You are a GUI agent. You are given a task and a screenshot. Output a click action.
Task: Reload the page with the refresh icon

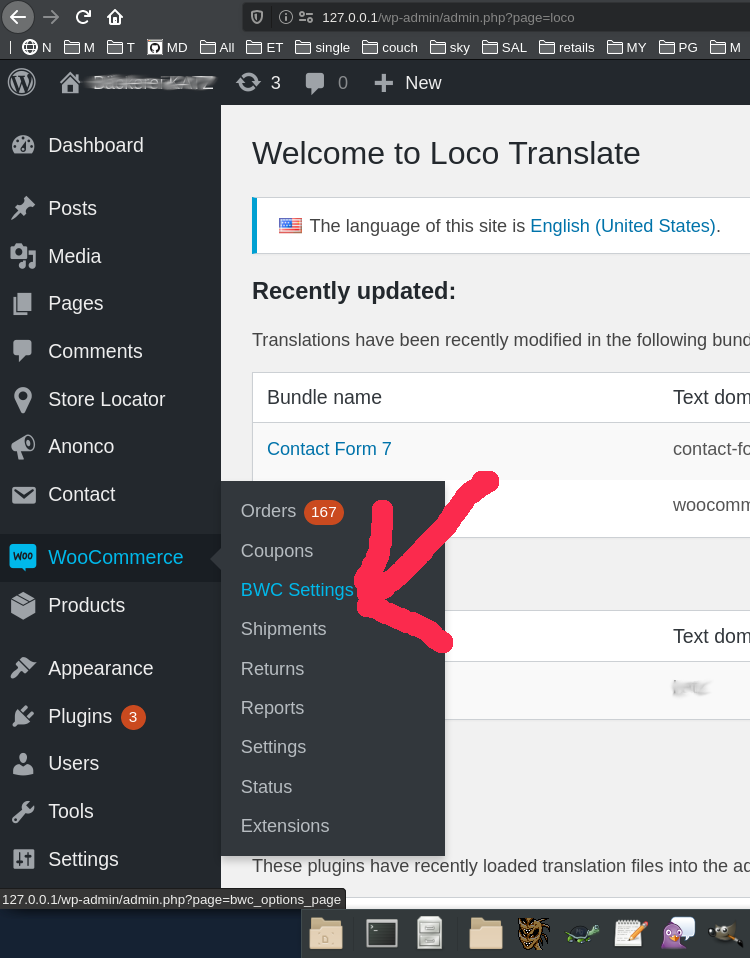coord(83,17)
